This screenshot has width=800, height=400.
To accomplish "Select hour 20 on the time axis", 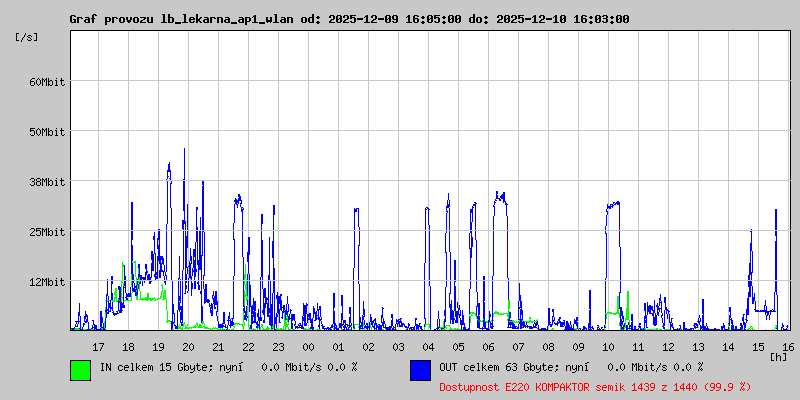I will coord(188,346).
